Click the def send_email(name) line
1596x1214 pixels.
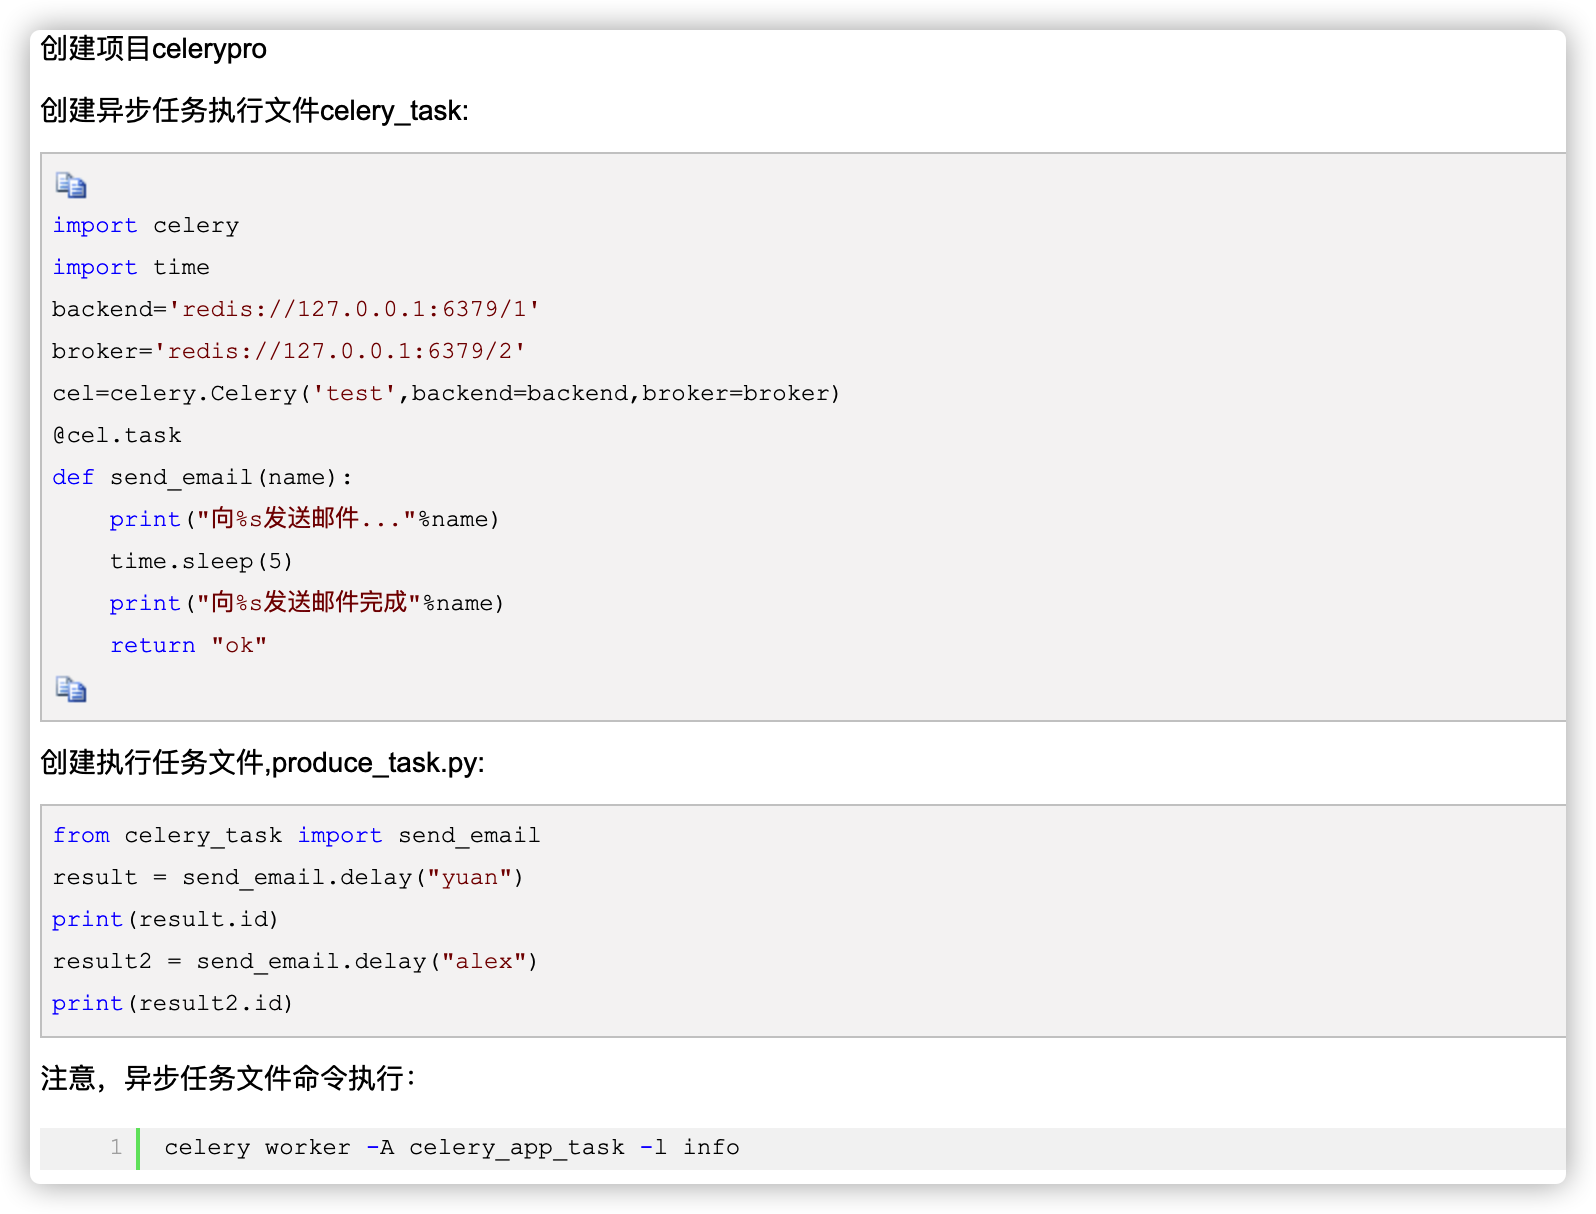[x=203, y=477]
